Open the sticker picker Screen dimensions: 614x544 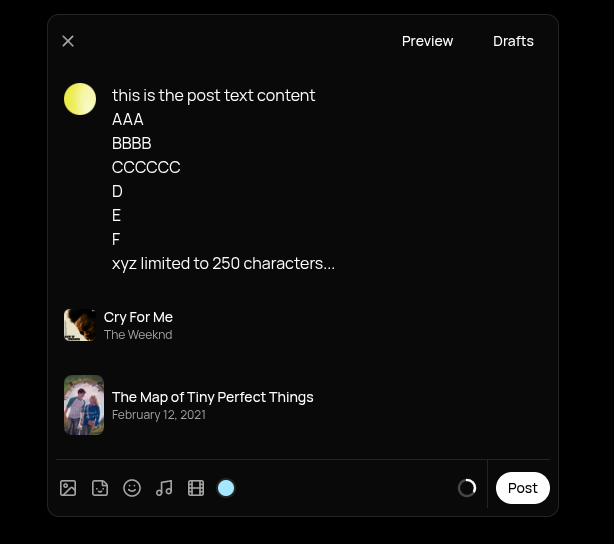click(100, 488)
